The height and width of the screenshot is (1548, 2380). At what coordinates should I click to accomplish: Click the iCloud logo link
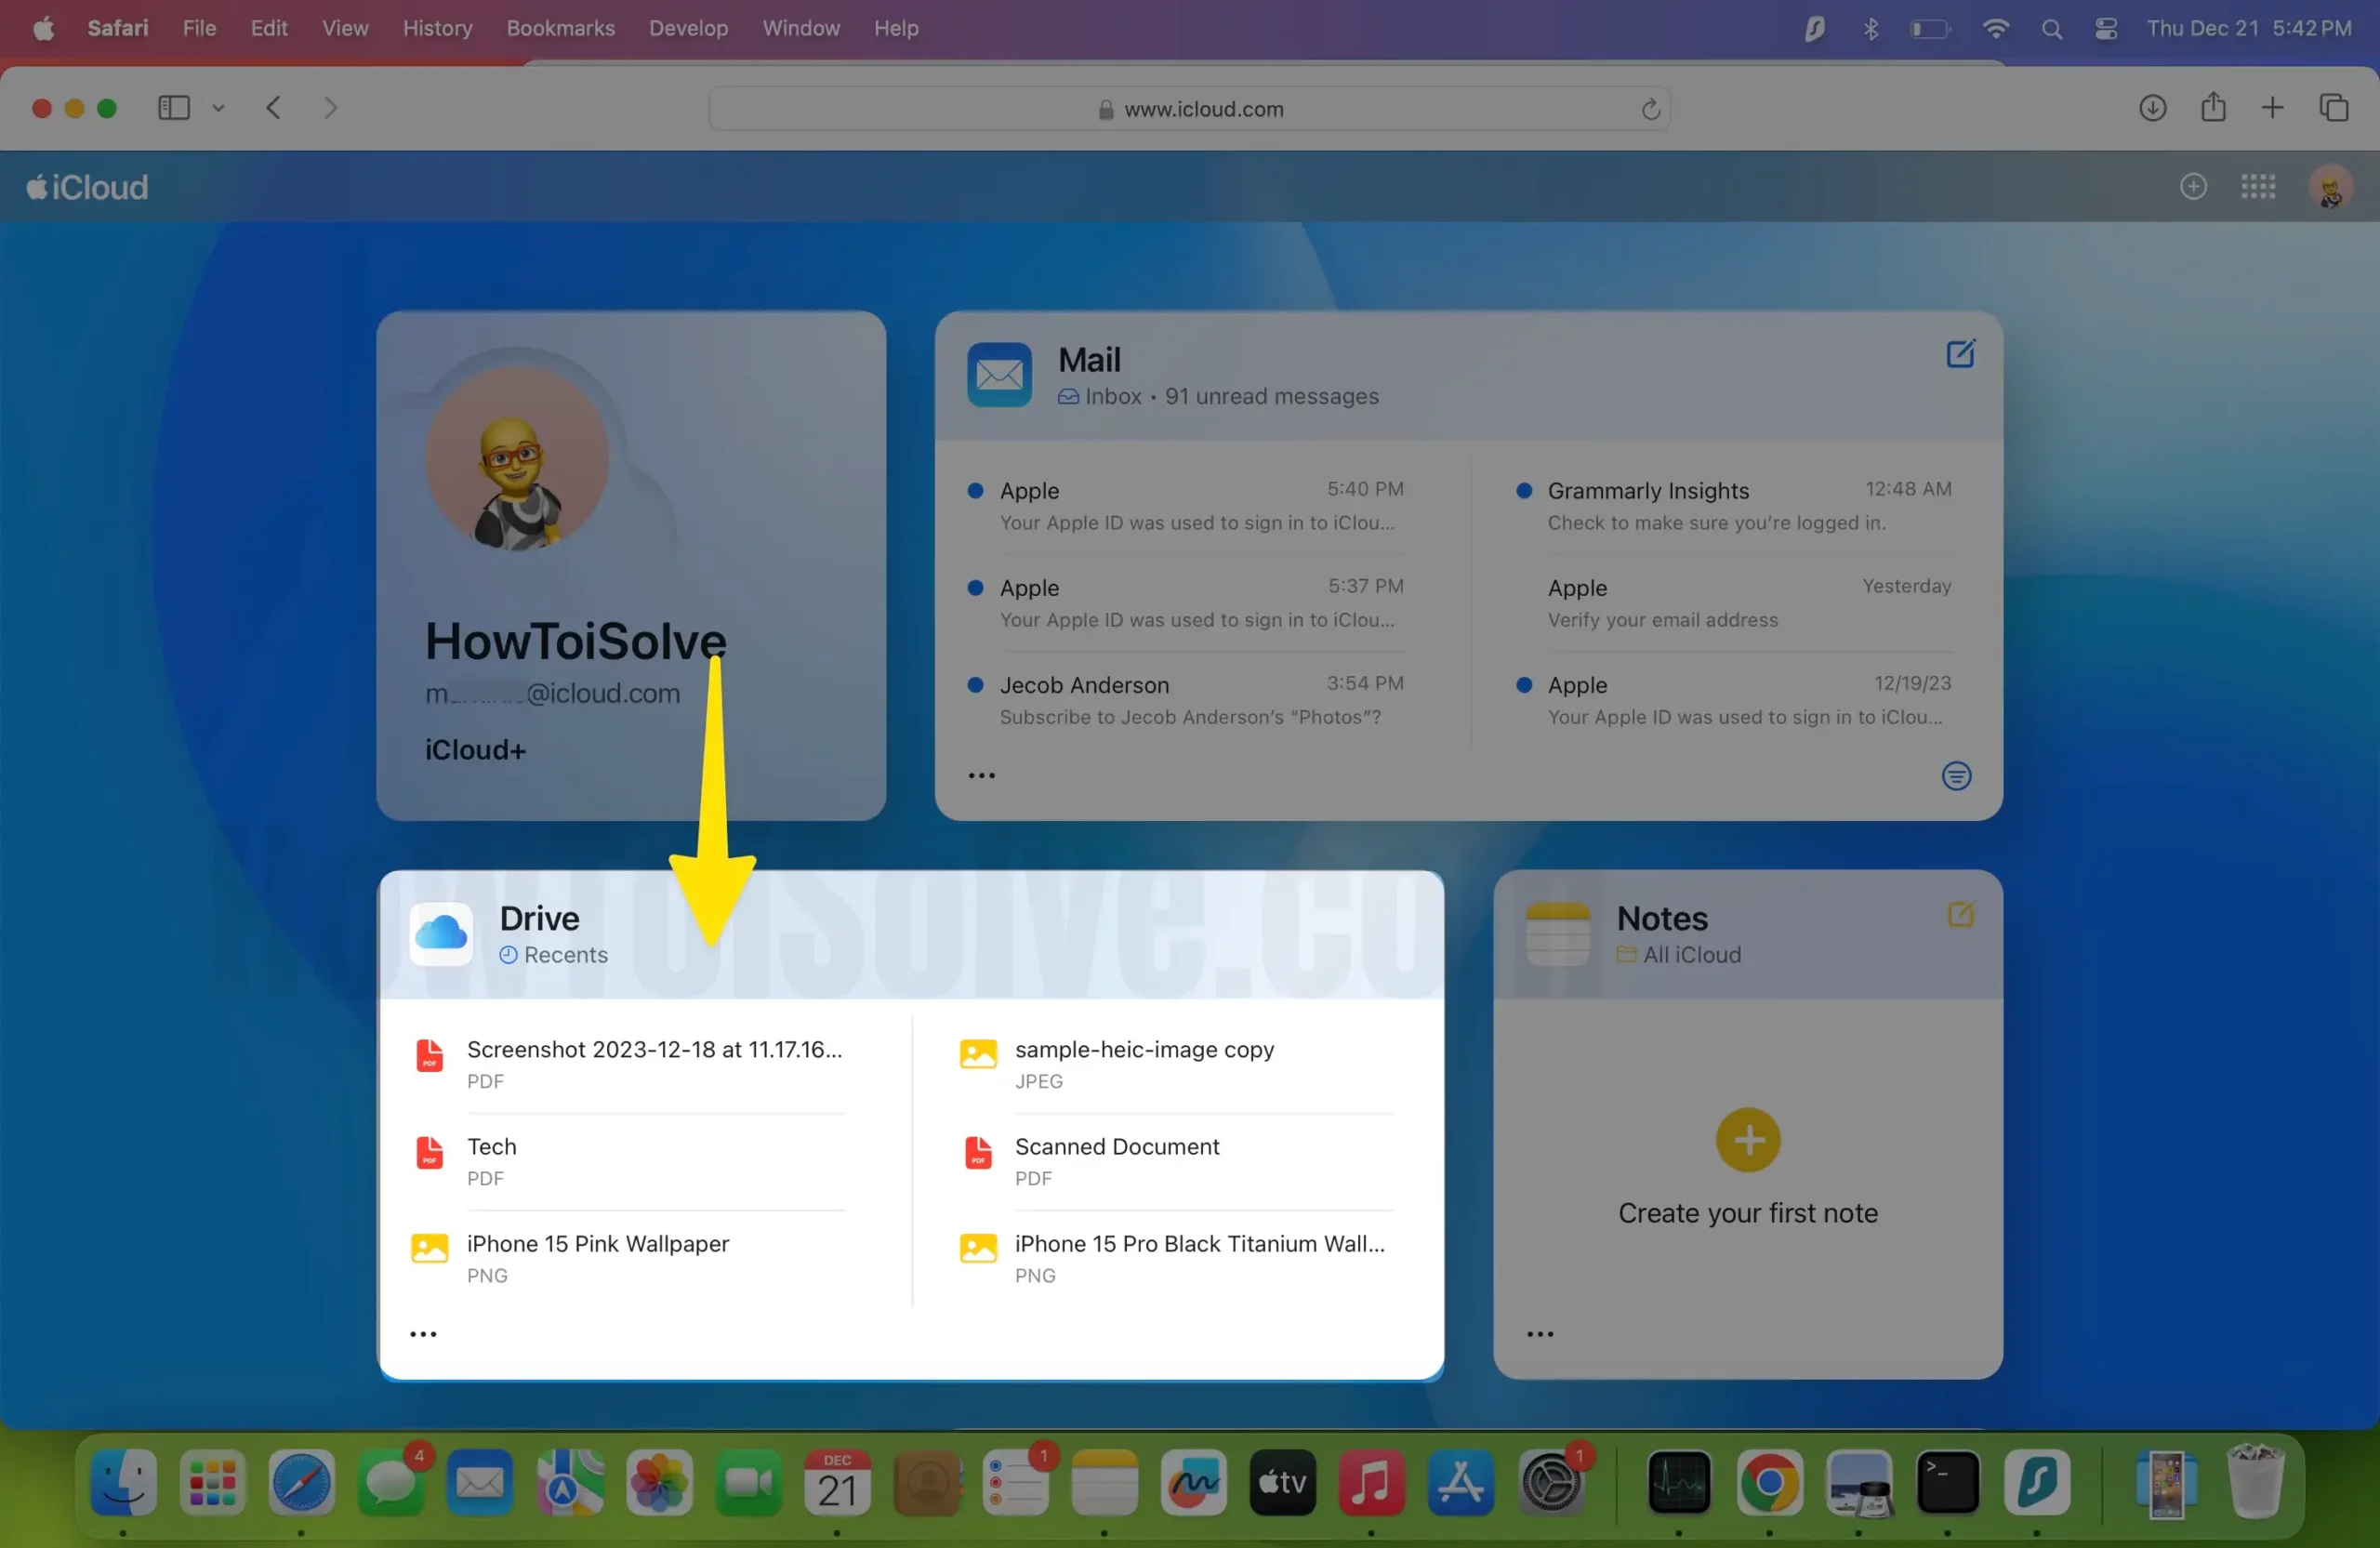click(87, 187)
